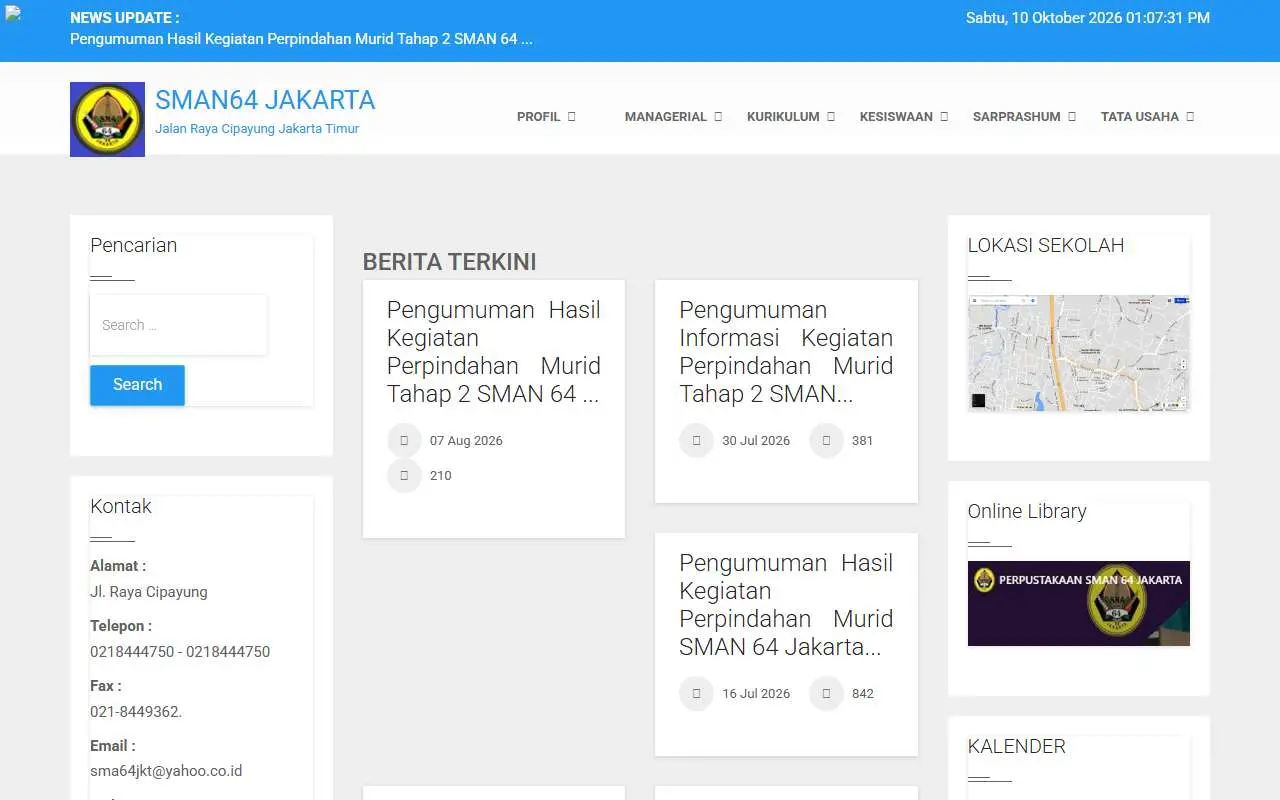Open the KURIKULUM menu
This screenshot has width=1280, height=800.
pyautogui.click(x=783, y=117)
